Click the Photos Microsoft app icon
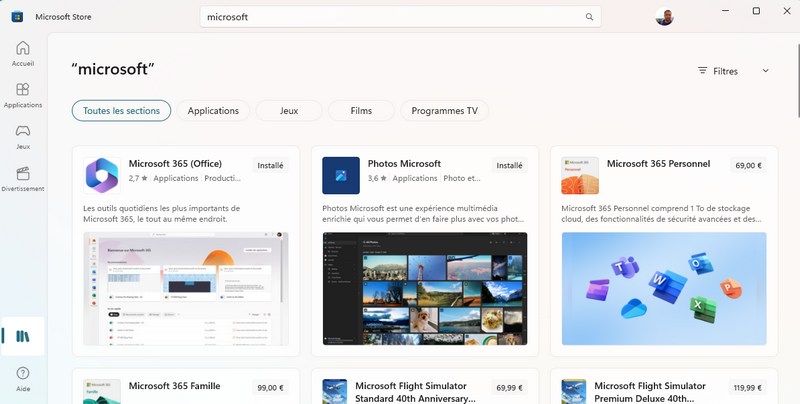This screenshot has height=404, width=800. pos(340,175)
